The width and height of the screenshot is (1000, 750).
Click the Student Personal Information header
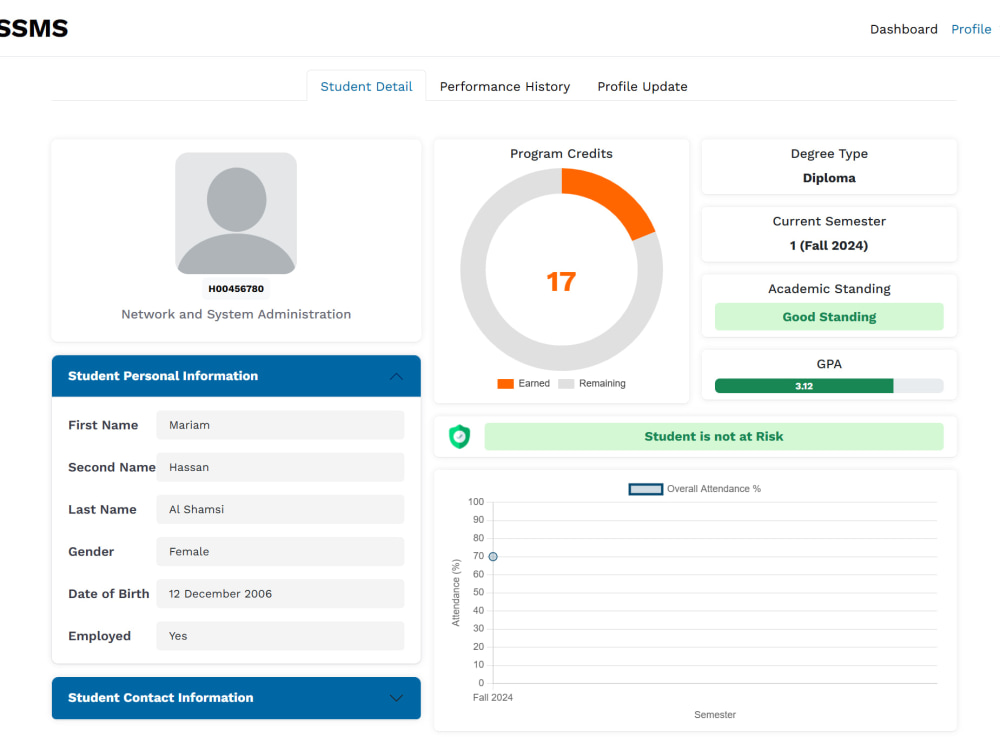point(236,376)
